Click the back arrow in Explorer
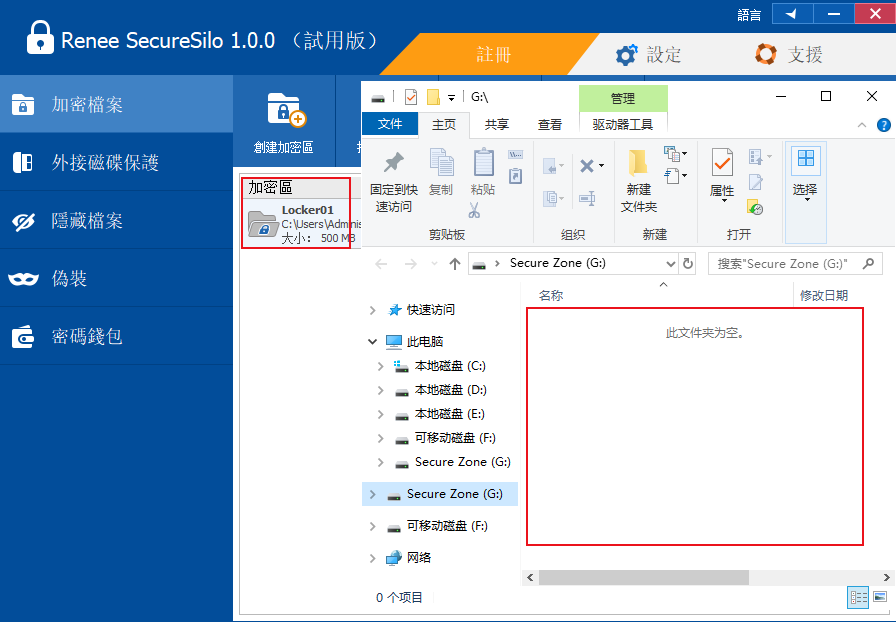 (381, 264)
